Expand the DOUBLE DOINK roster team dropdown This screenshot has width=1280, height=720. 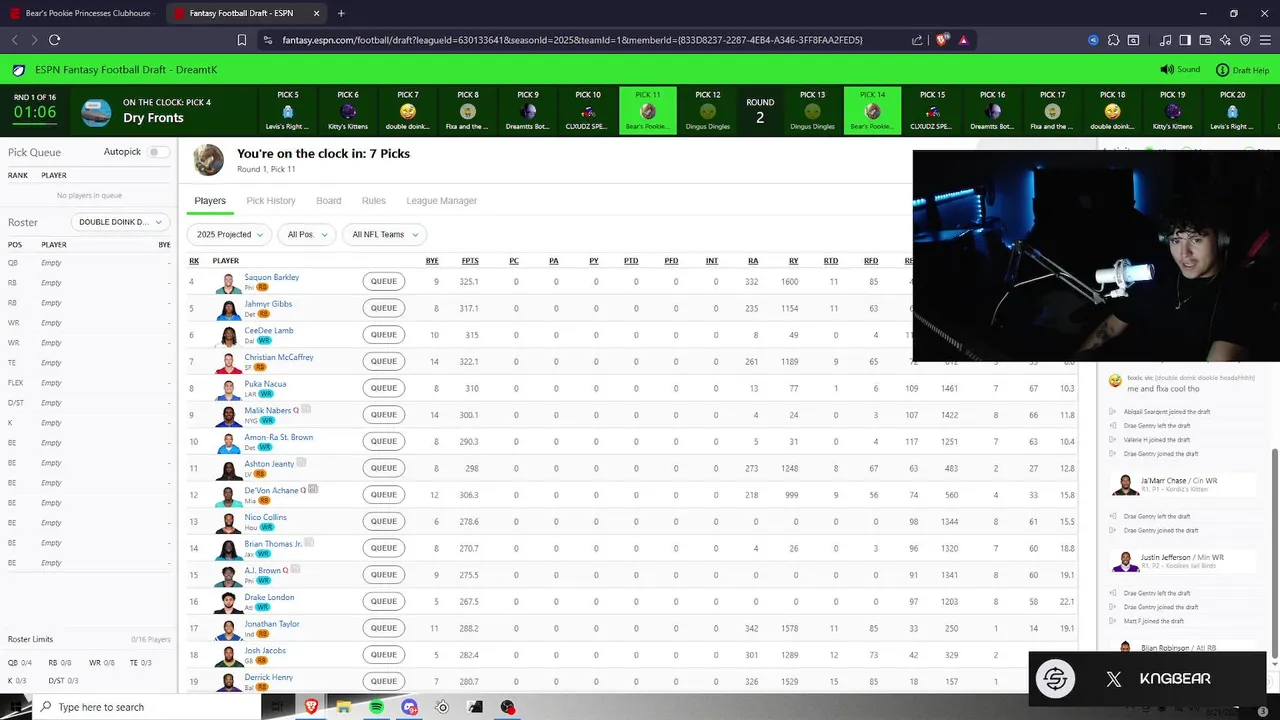coord(120,222)
